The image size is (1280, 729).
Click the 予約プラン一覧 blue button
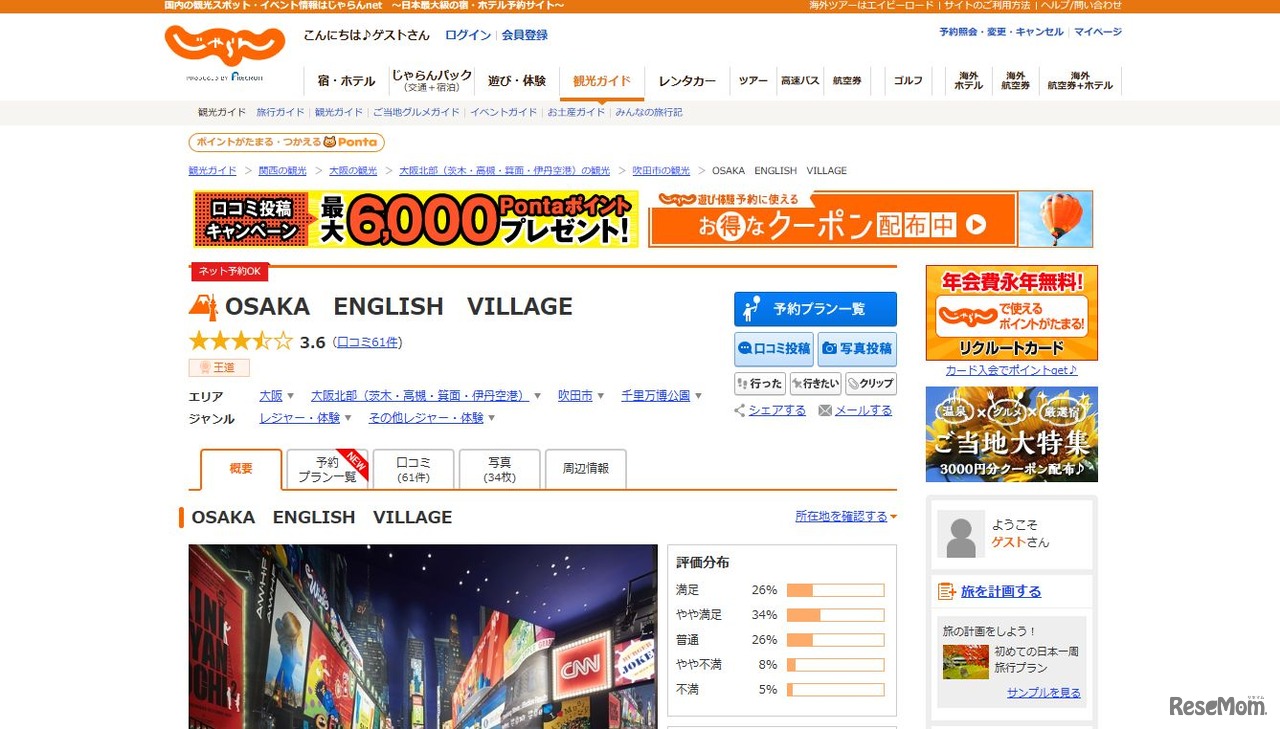click(815, 309)
